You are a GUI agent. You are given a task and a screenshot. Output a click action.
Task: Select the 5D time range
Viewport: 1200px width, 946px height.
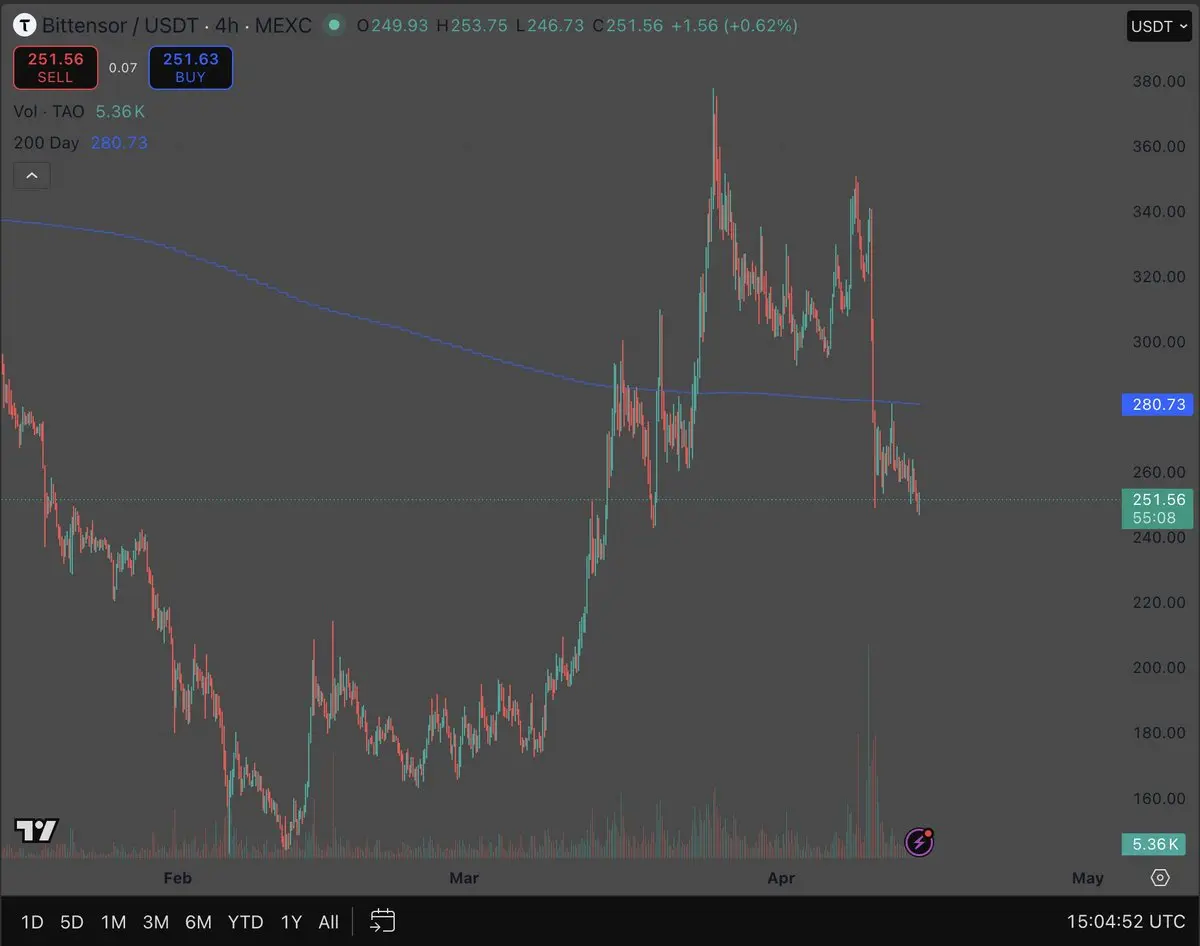(72, 922)
